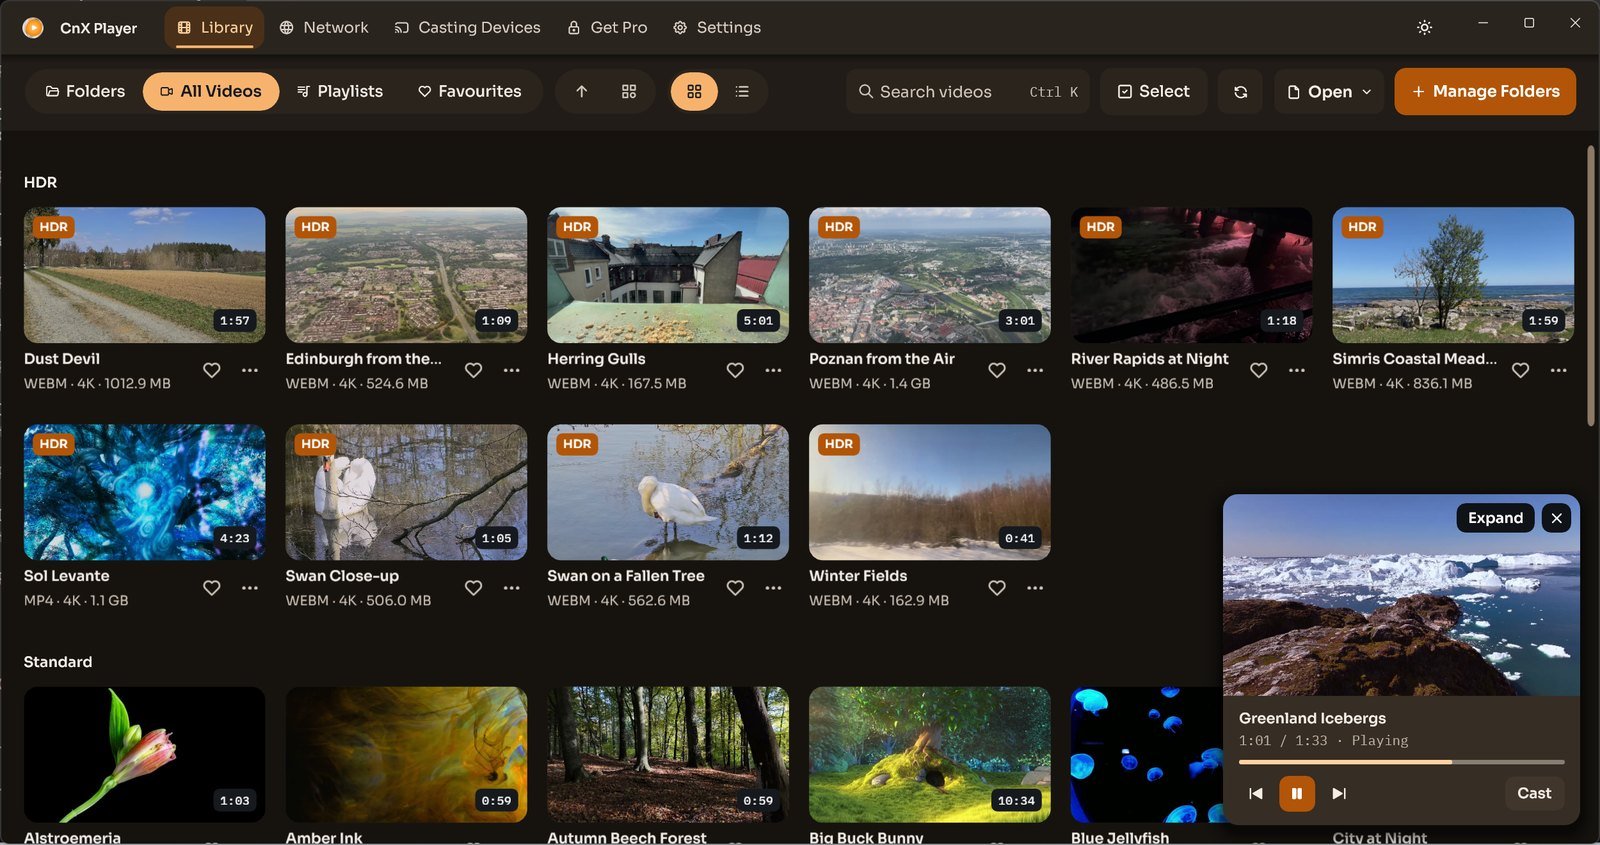Favourite River Rapids at Night video
1600x845 pixels.
point(1259,370)
